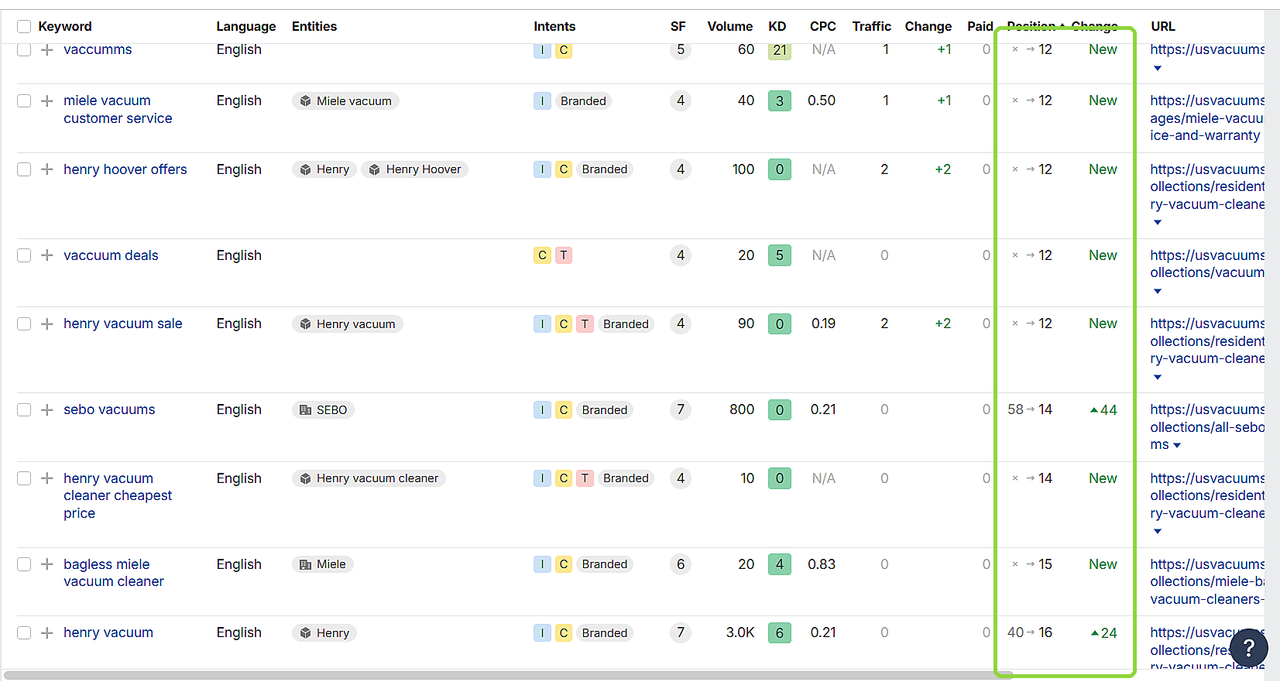
Task: Click the help question mark button
Action: (x=1248, y=648)
